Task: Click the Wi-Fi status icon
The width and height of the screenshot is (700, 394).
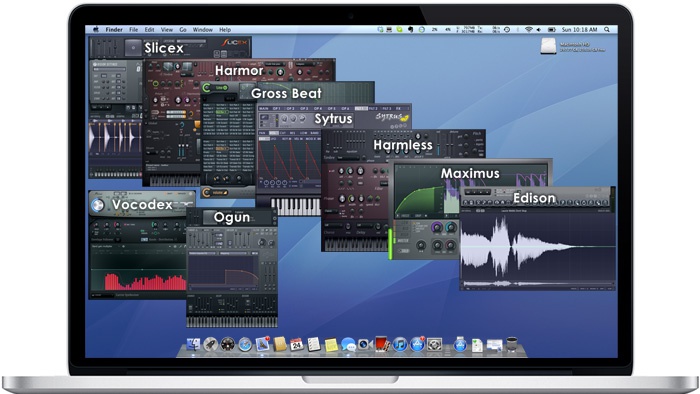Action: (x=529, y=29)
